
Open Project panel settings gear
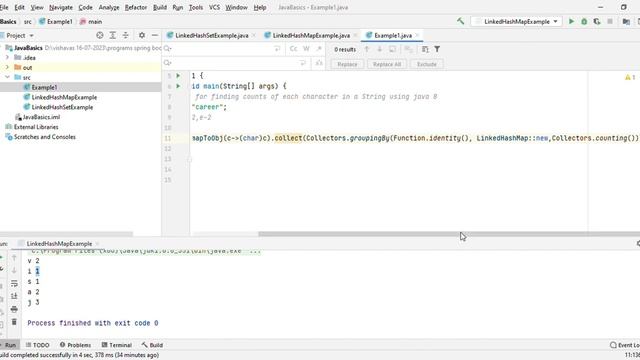tap(142, 36)
